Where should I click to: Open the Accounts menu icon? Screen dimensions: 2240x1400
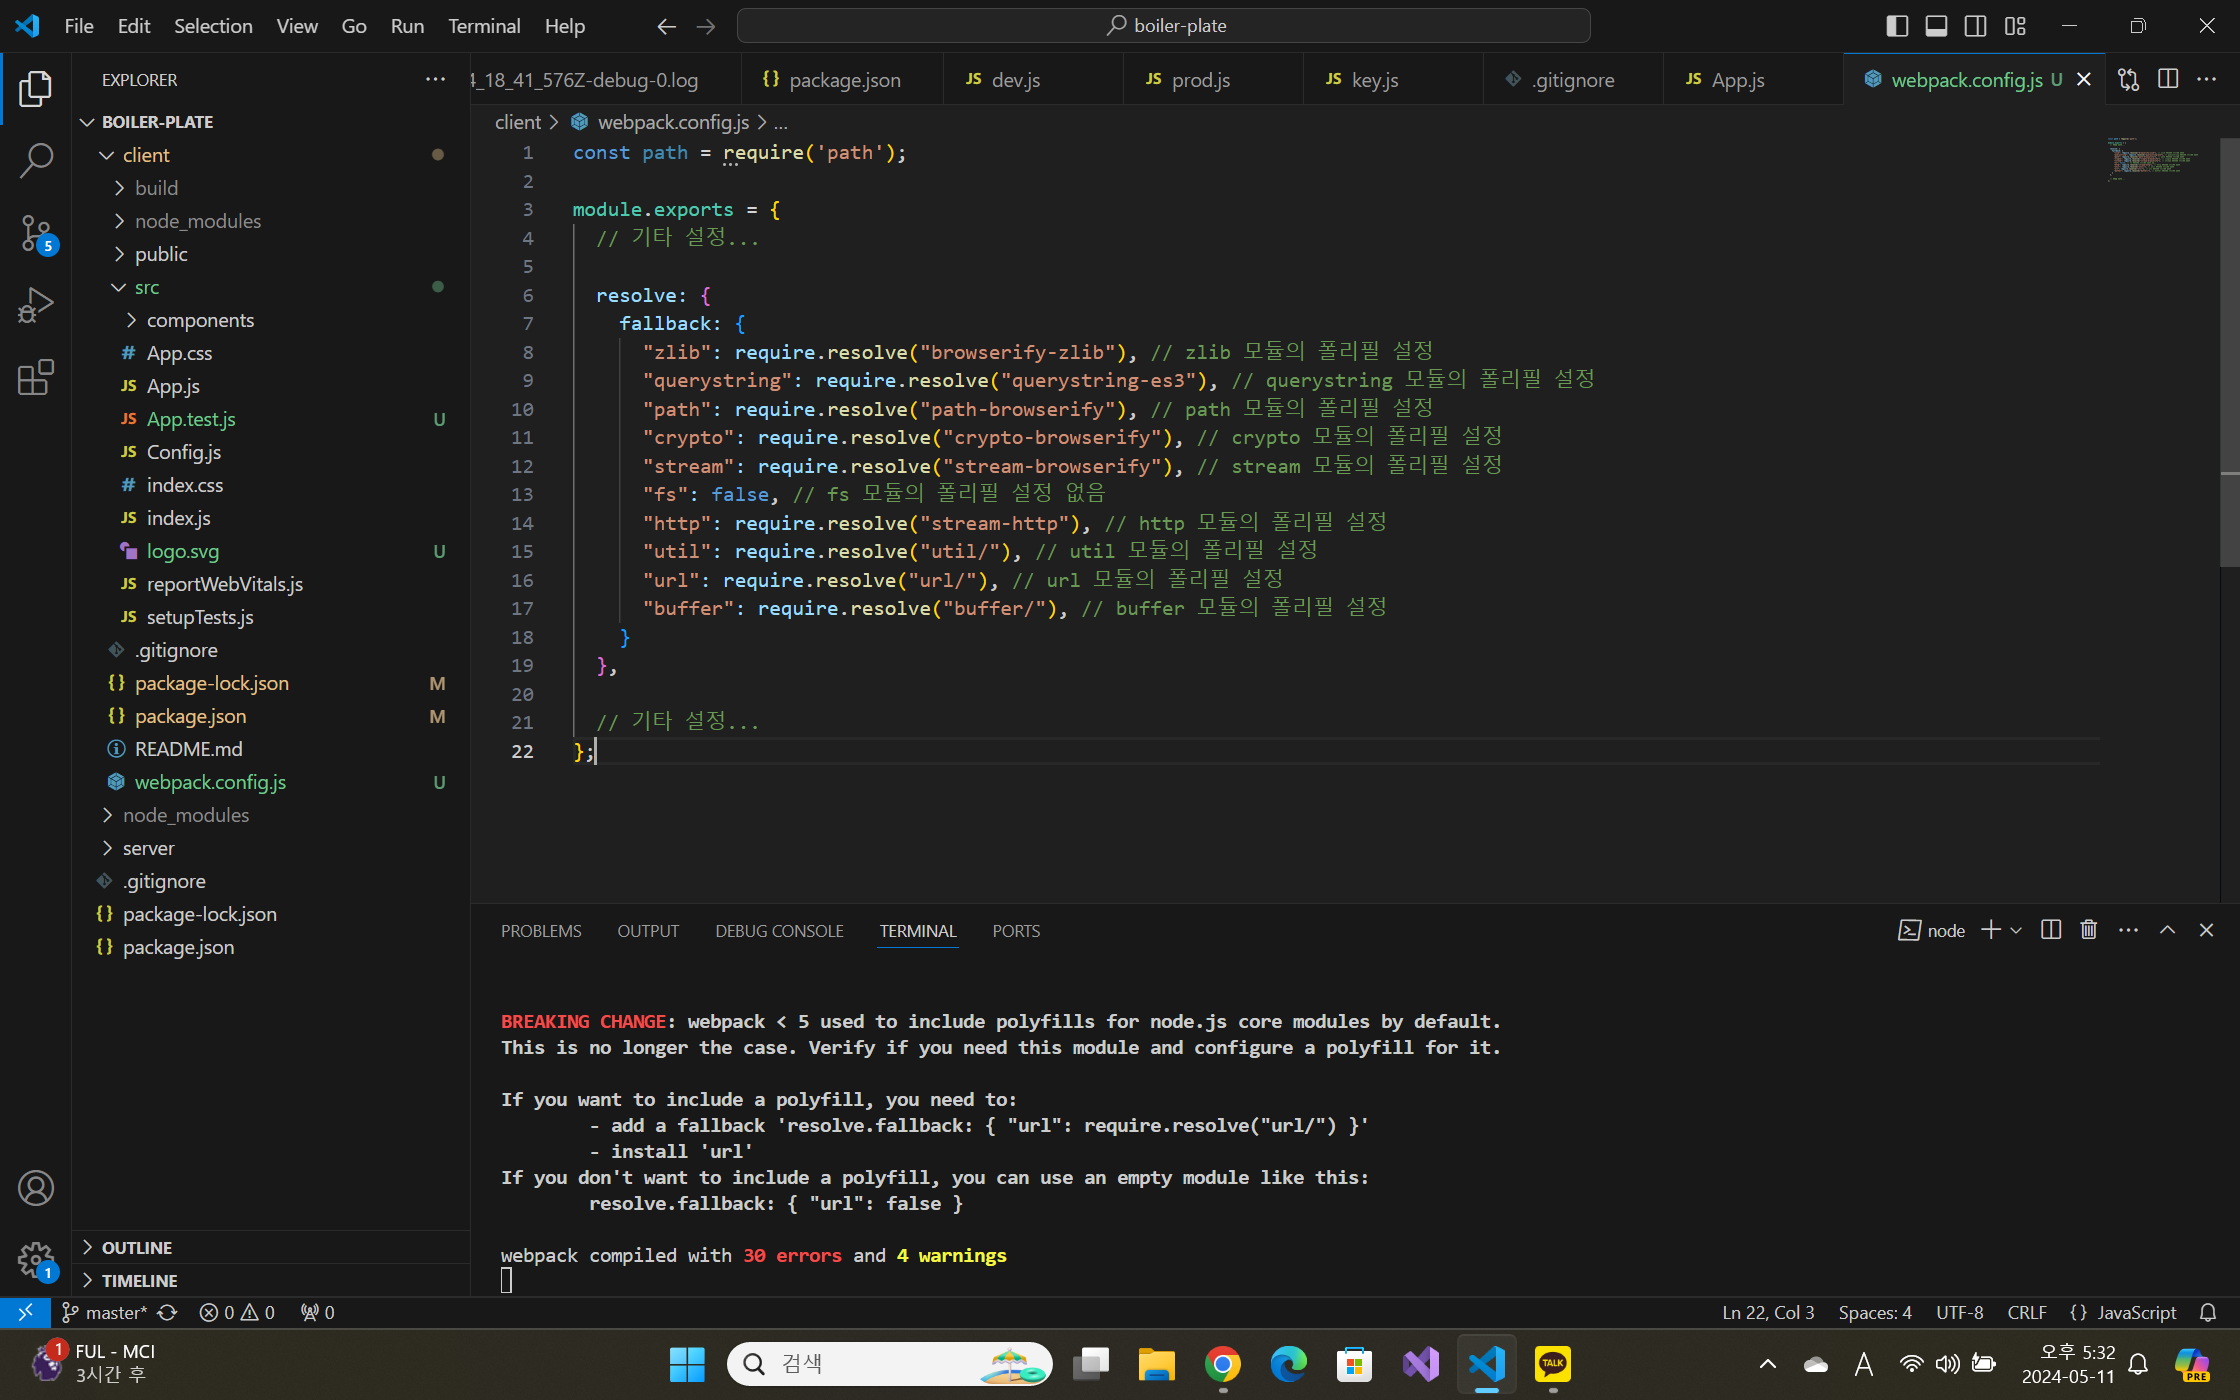(36, 1188)
